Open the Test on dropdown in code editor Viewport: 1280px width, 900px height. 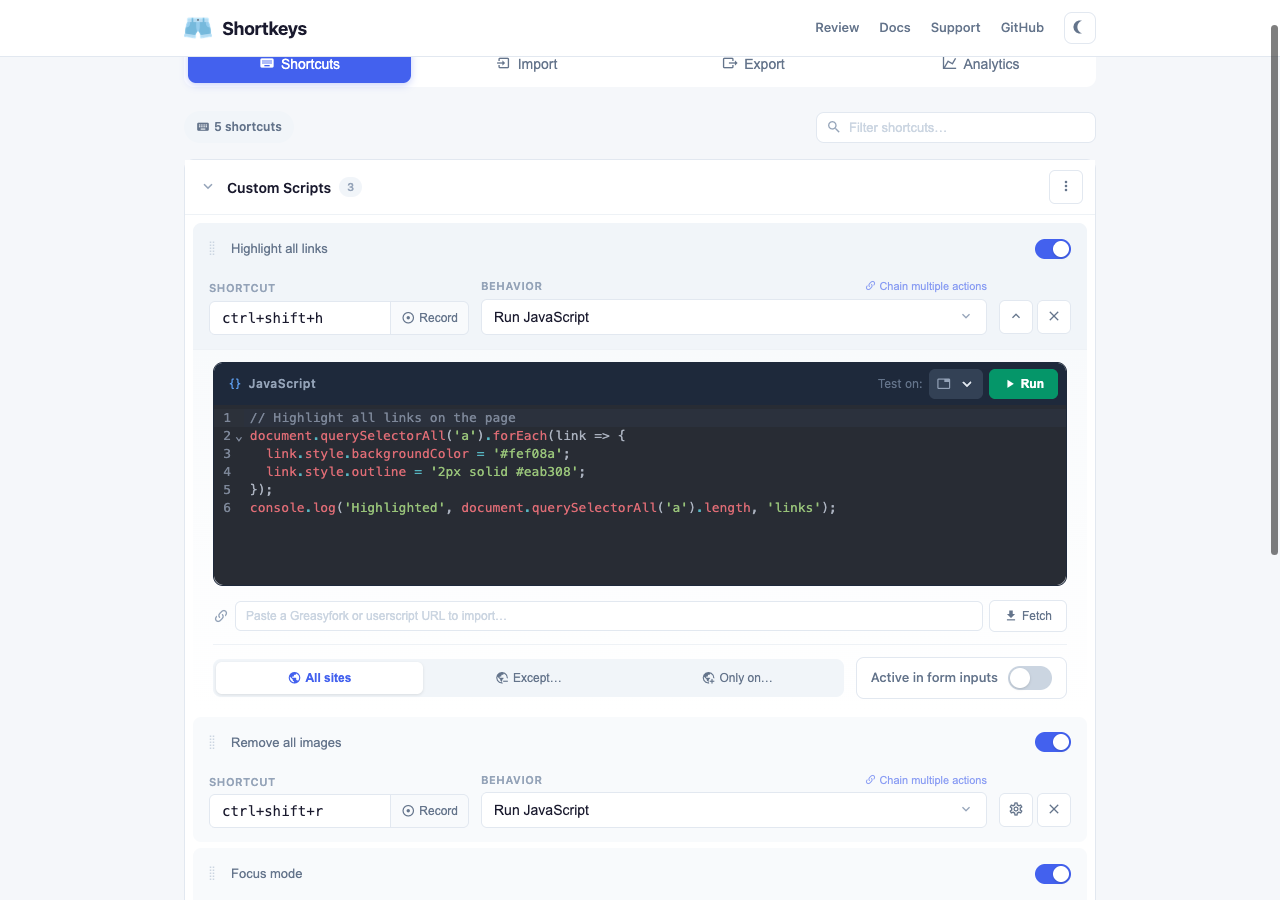click(954, 383)
